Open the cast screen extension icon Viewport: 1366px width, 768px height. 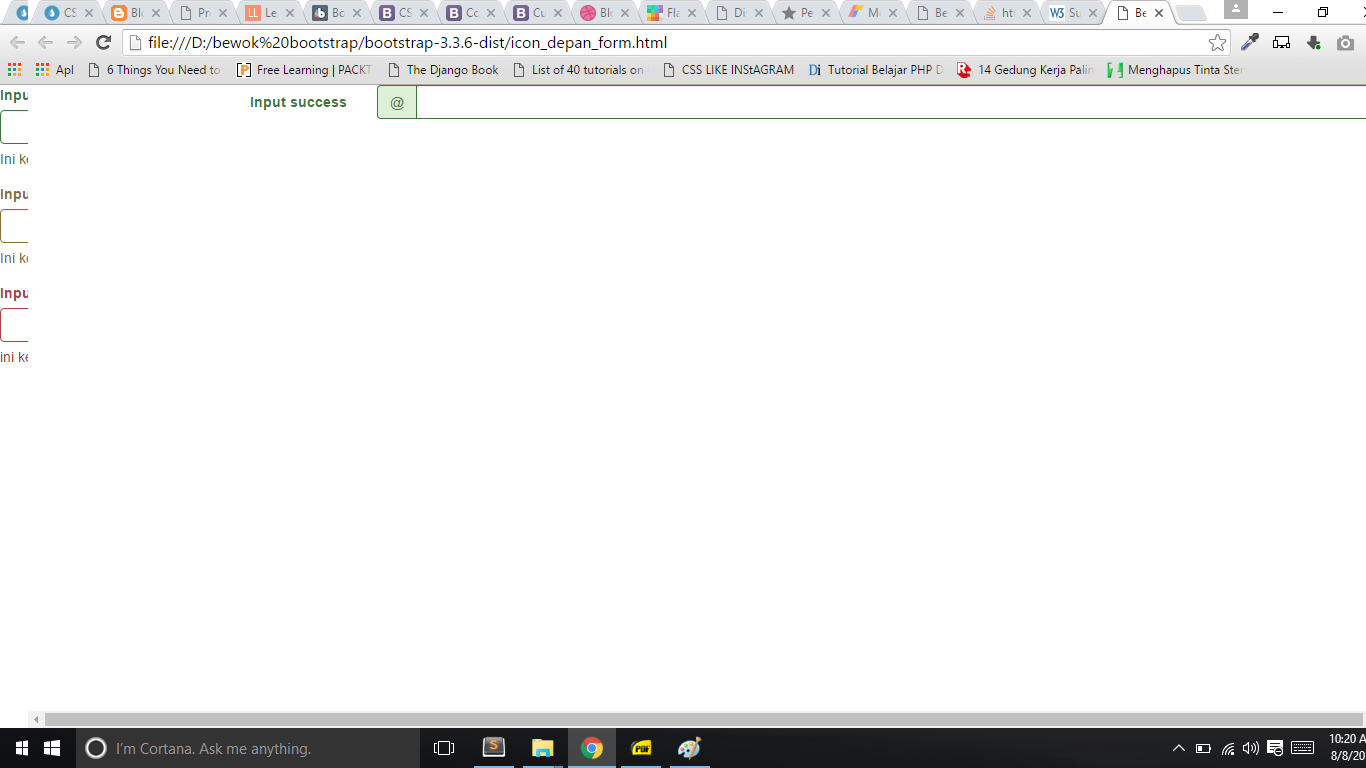tap(1282, 43)
